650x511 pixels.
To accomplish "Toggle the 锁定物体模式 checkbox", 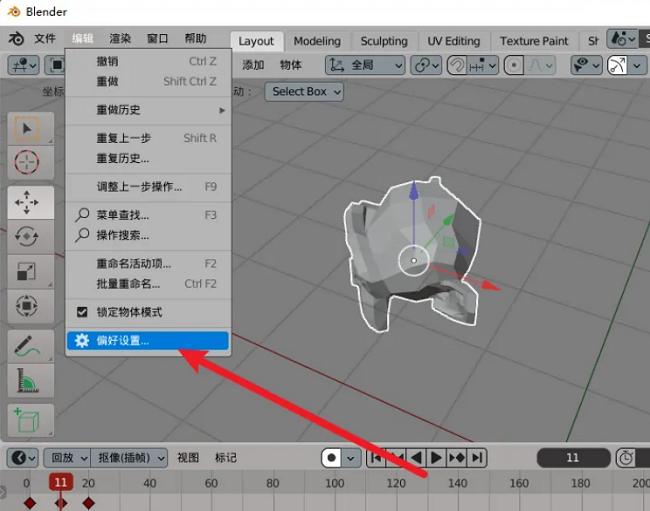I will click(x=83, y=312).
